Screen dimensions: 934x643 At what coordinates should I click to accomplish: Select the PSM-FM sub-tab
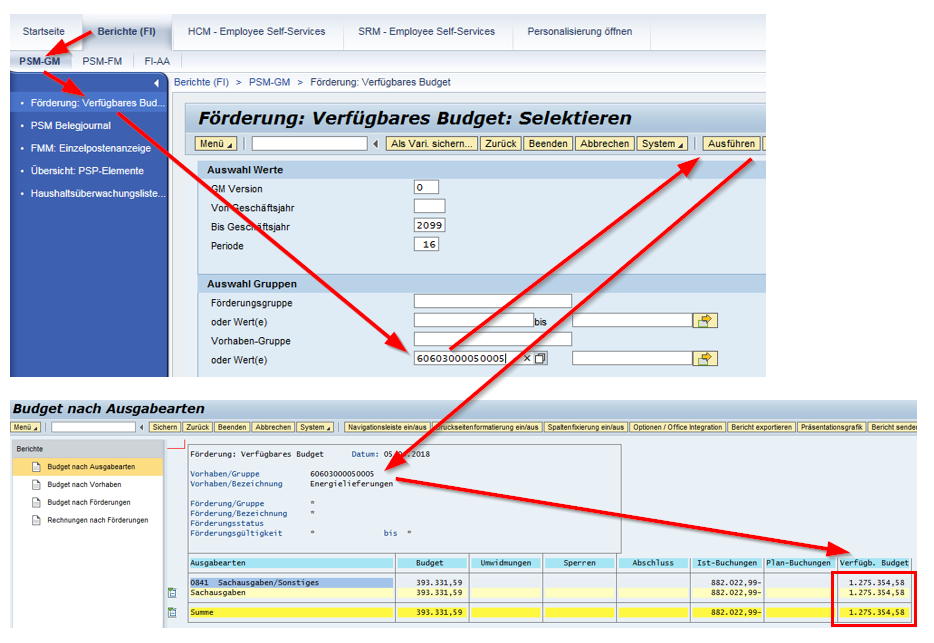pyautogui.click(x=102, y=61)
